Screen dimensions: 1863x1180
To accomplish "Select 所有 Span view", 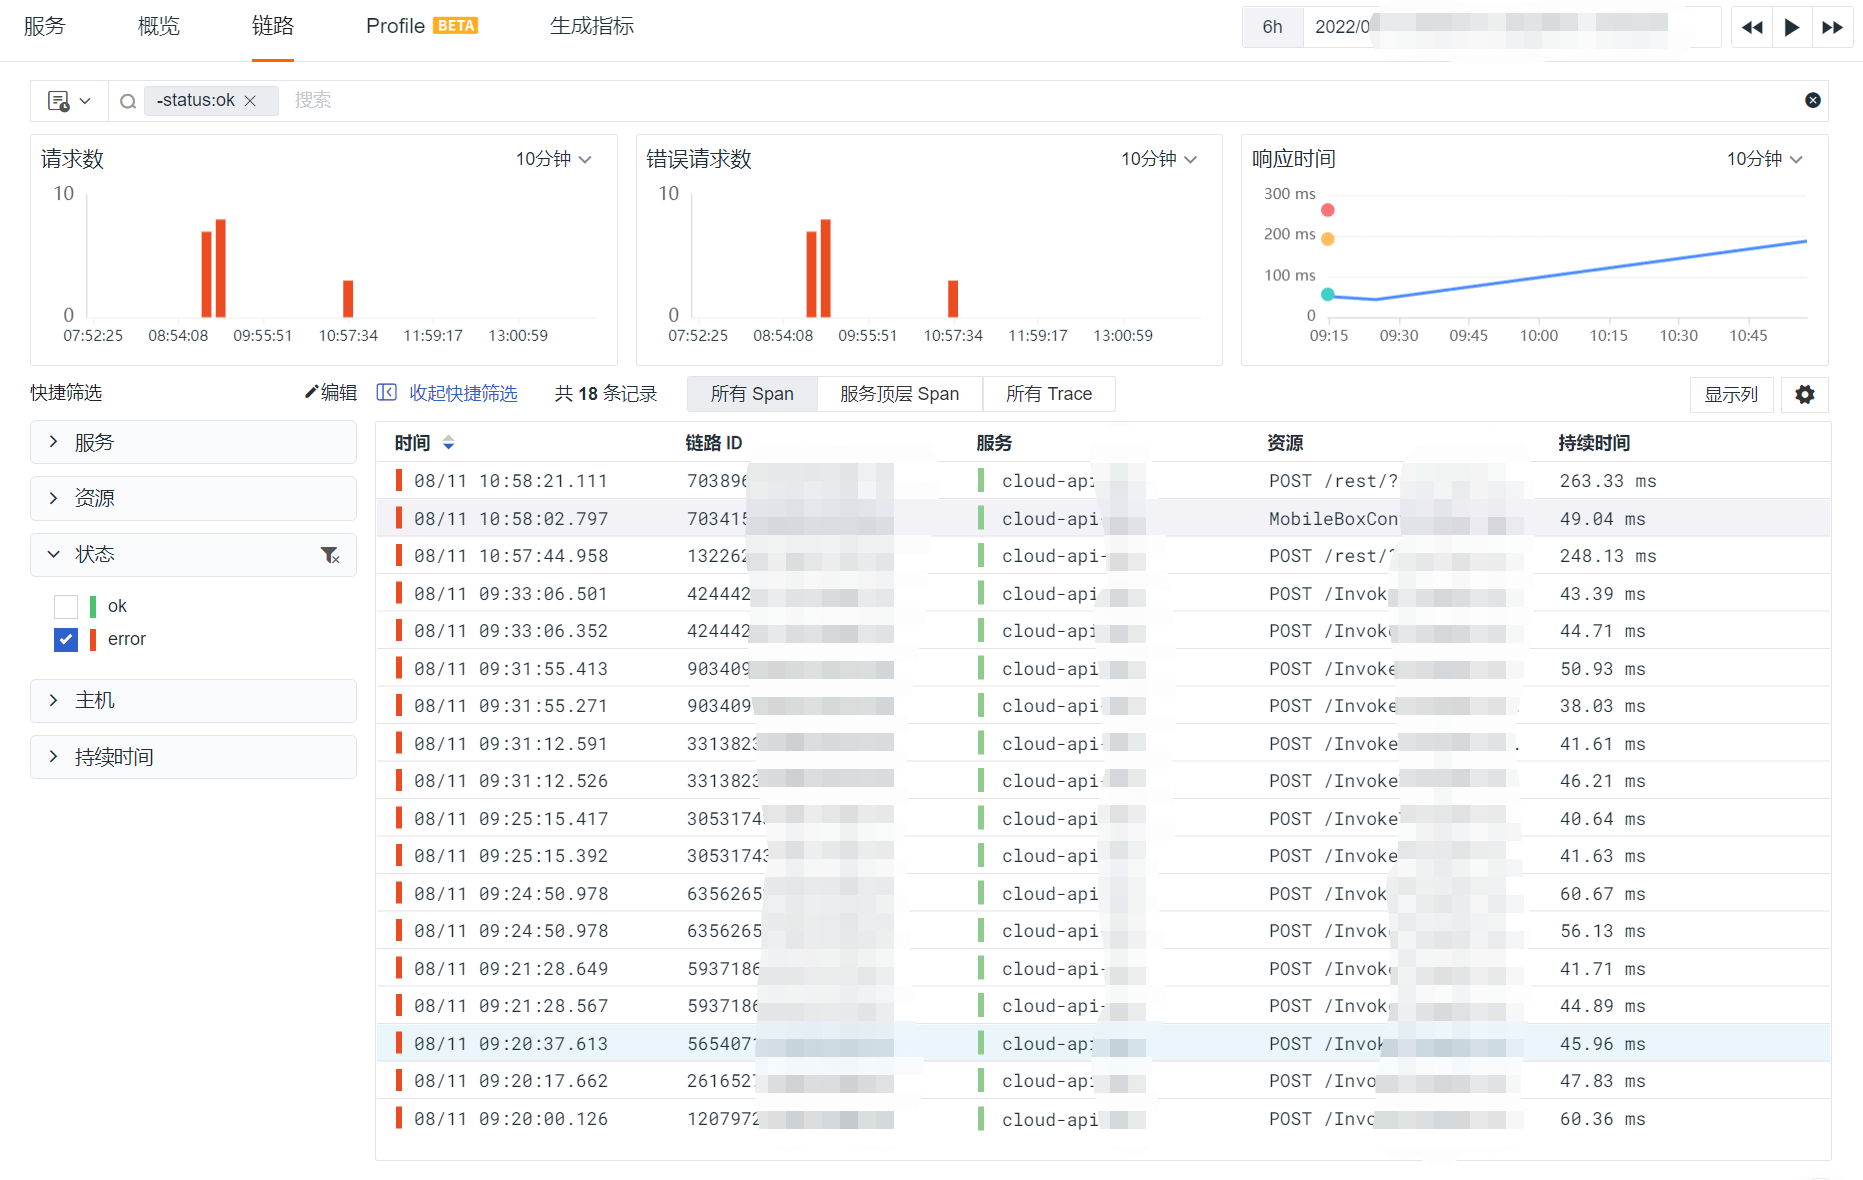I will point(752,394).
